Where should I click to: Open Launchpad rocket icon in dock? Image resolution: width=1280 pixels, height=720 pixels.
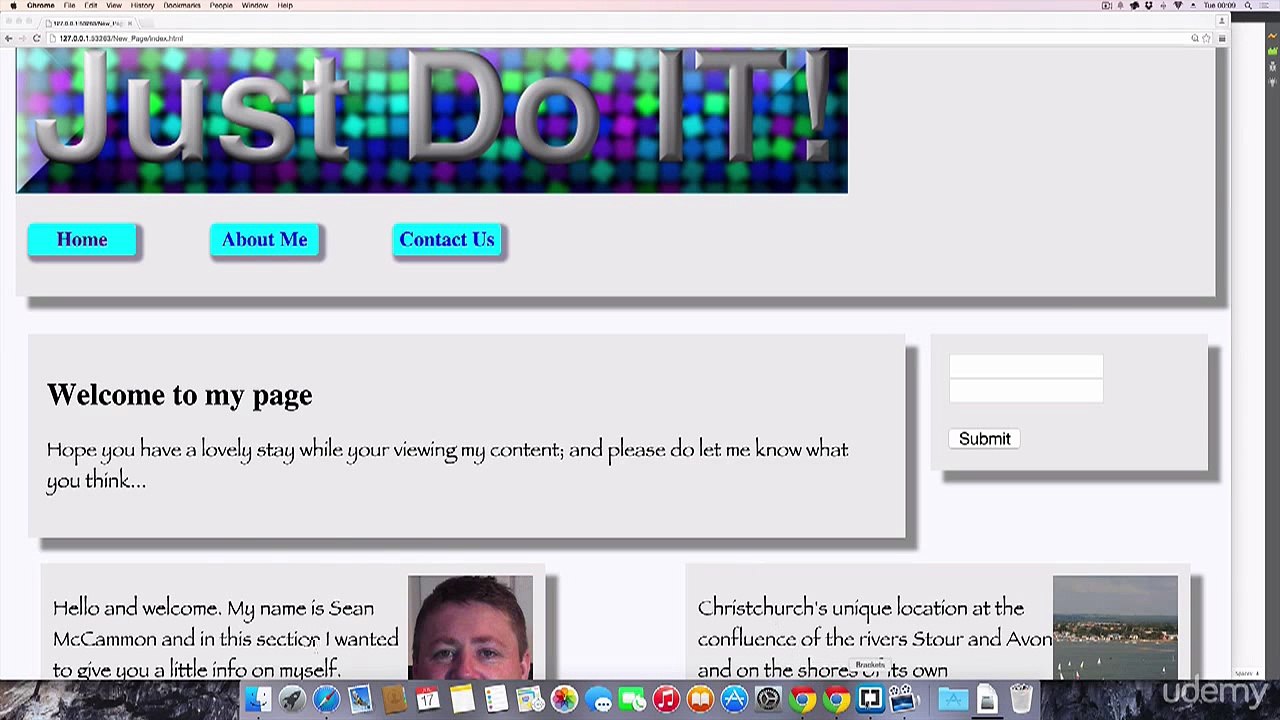point(292,699)
